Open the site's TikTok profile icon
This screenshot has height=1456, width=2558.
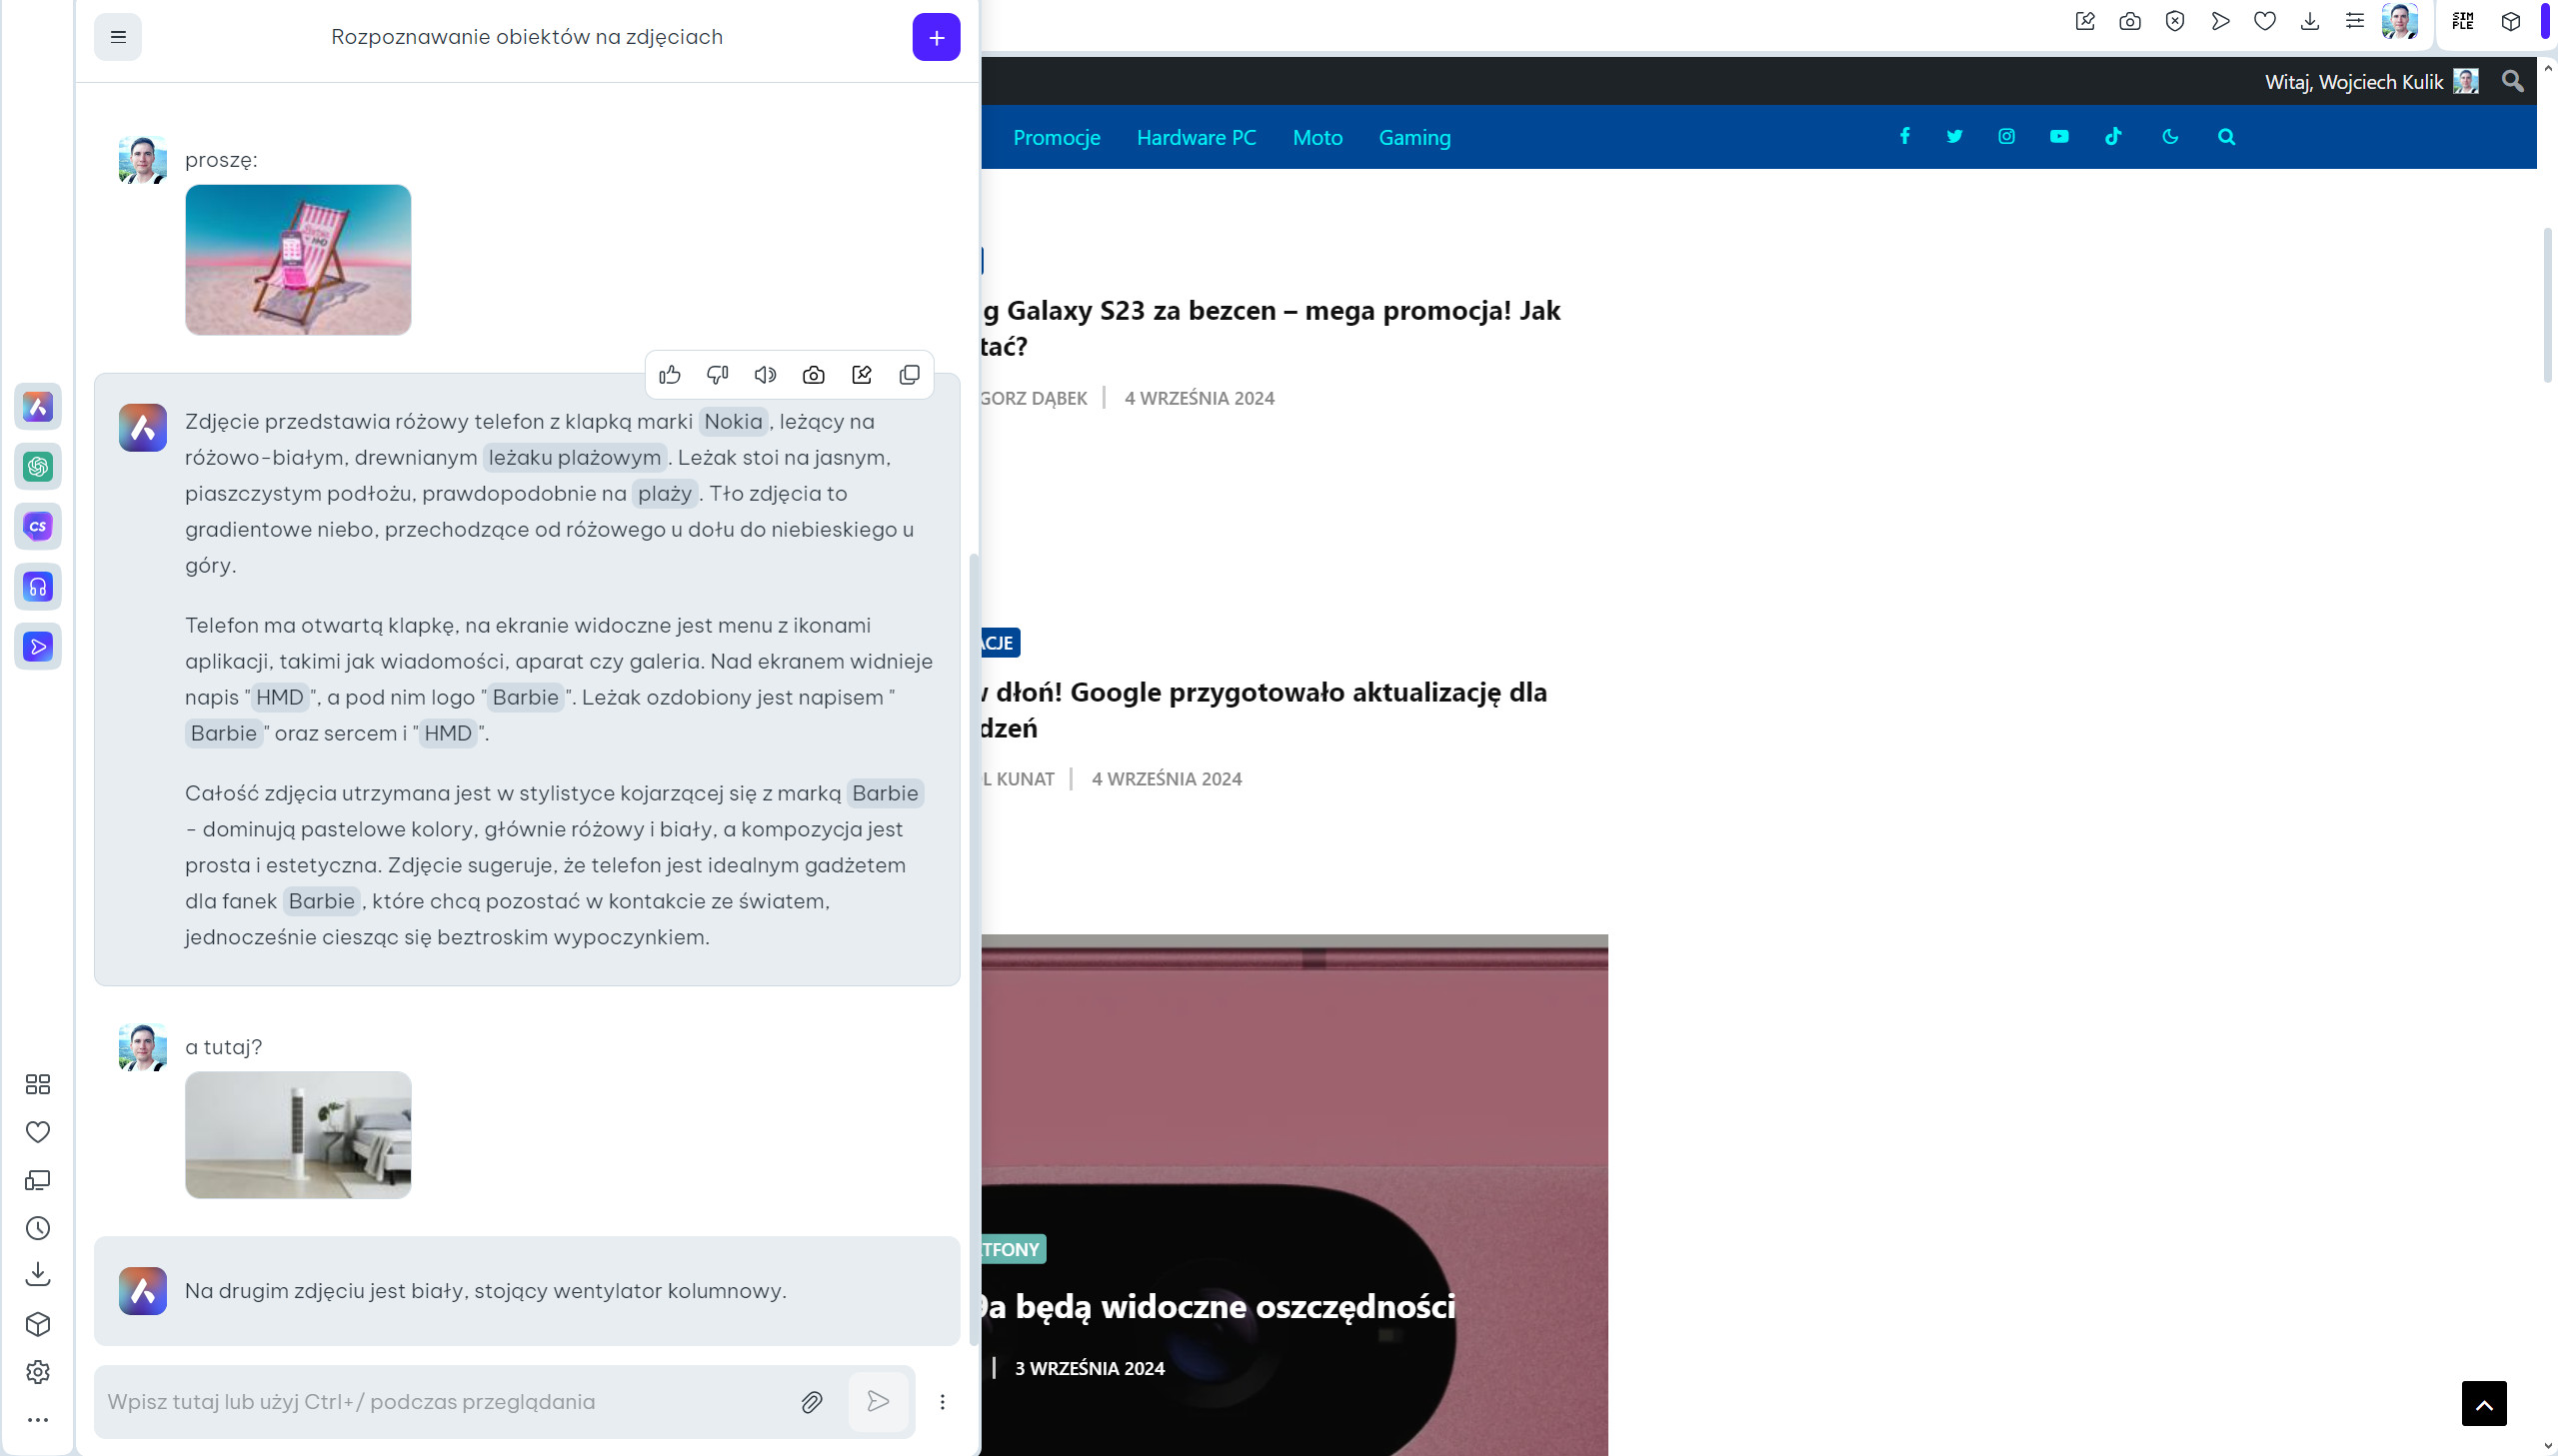(x=2113, y=137)
